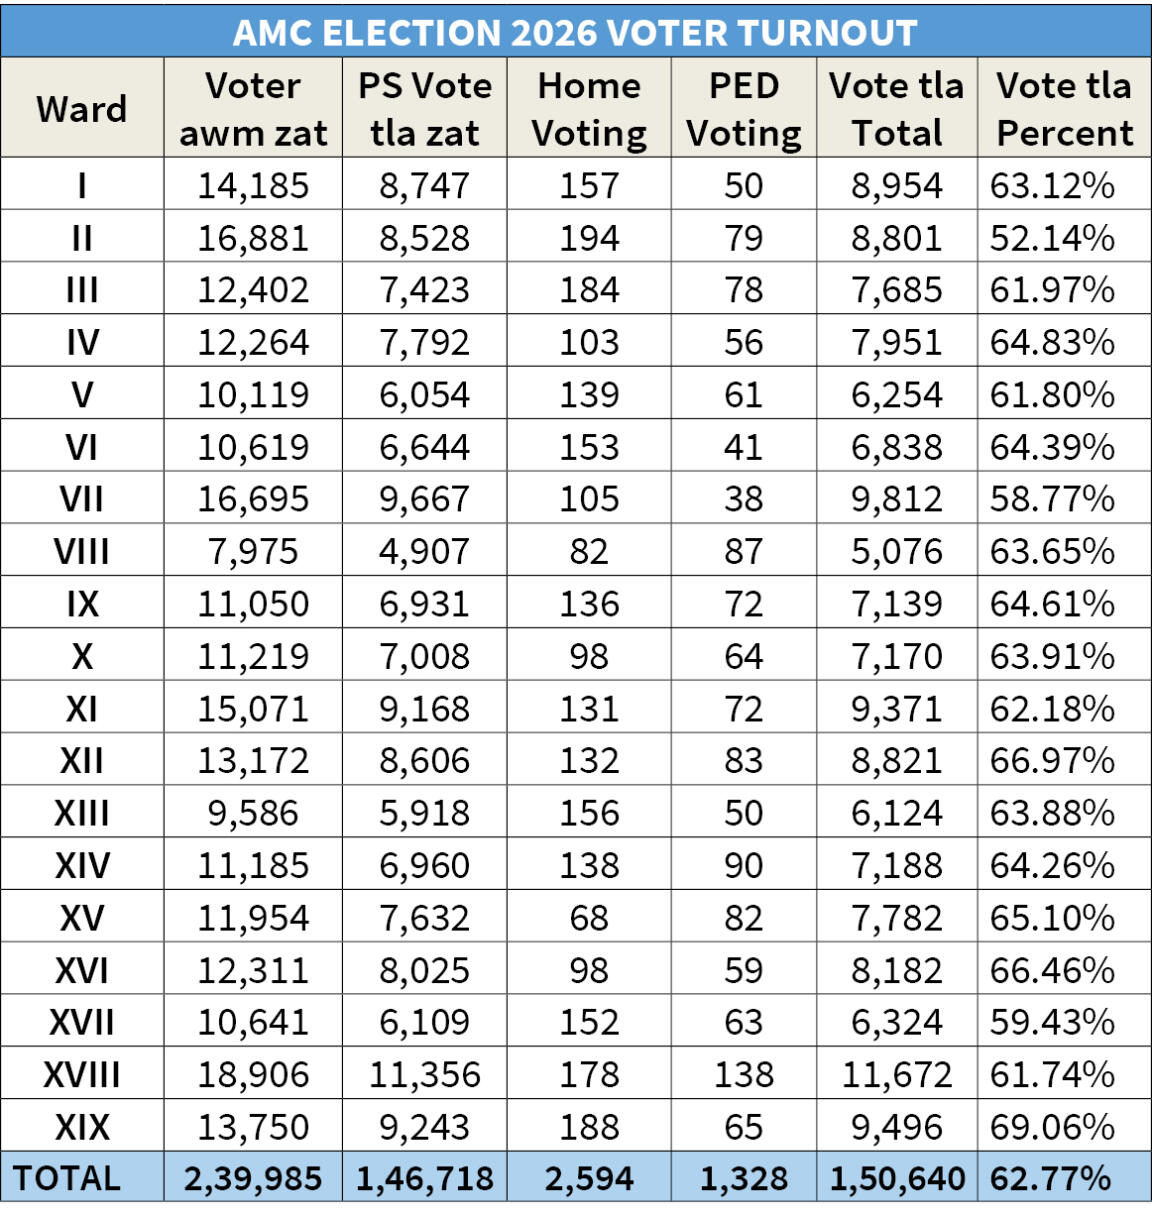Select the overall 62.77% percent cell

[1050, 1178]
